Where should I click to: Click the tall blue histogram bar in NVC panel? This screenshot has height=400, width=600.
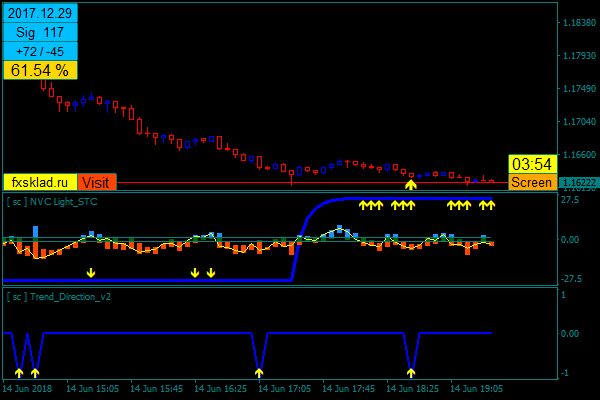click(x=36, y=234)
